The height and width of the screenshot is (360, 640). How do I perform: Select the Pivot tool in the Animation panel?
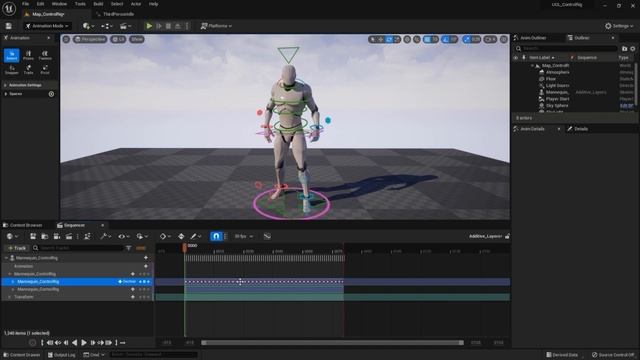pos(45,70)
